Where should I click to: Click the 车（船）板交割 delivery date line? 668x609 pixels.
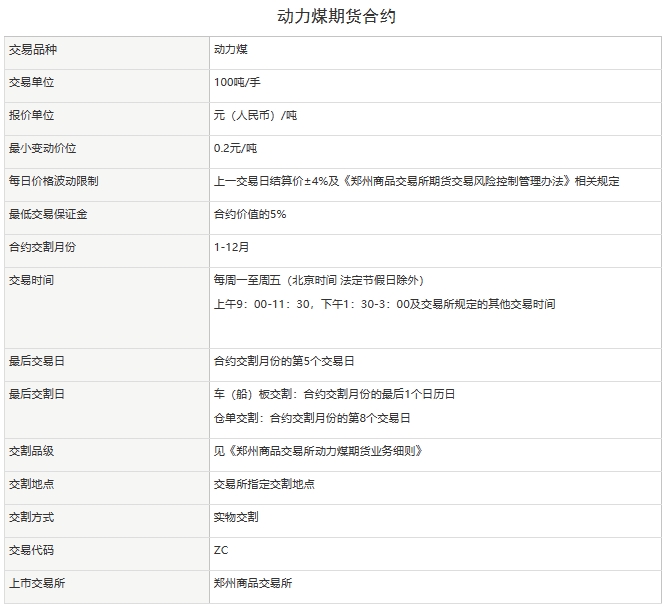pos(334,394)
